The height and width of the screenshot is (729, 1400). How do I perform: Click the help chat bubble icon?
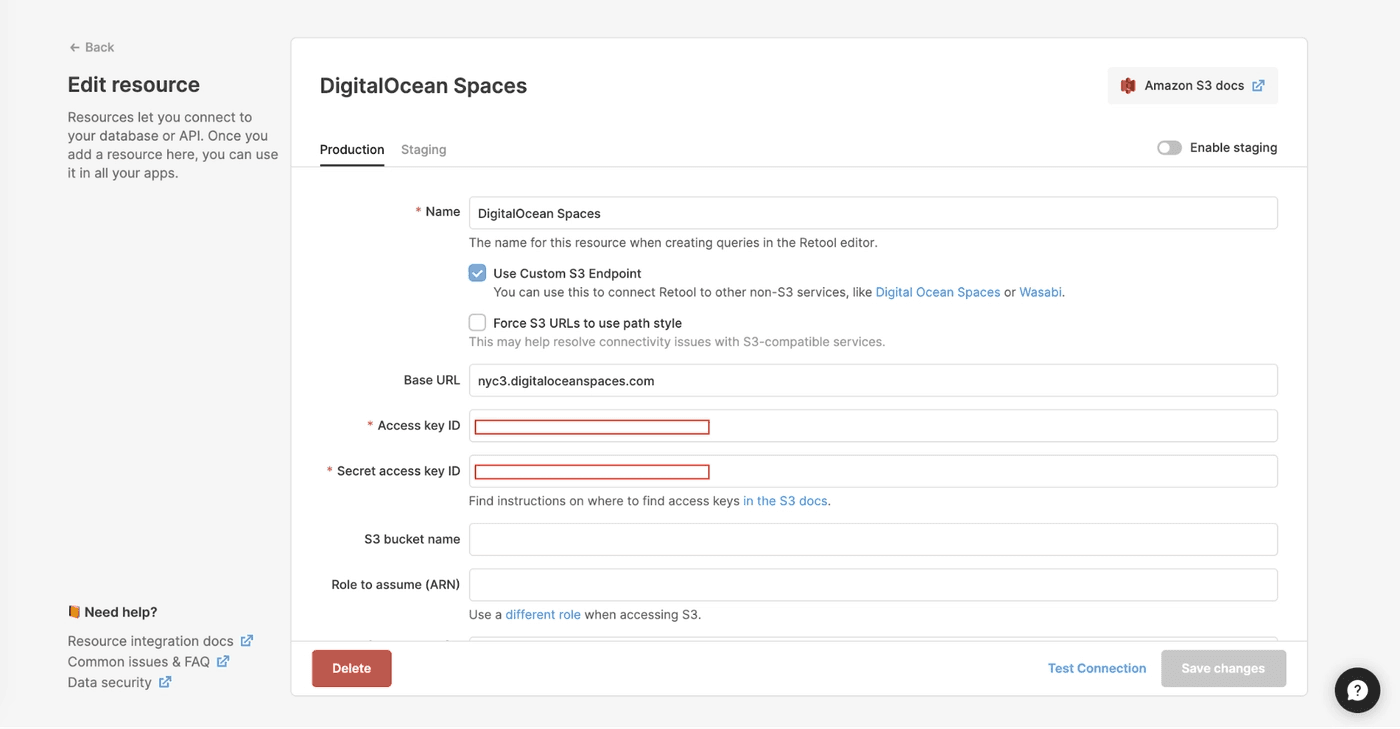point(1357,690)
